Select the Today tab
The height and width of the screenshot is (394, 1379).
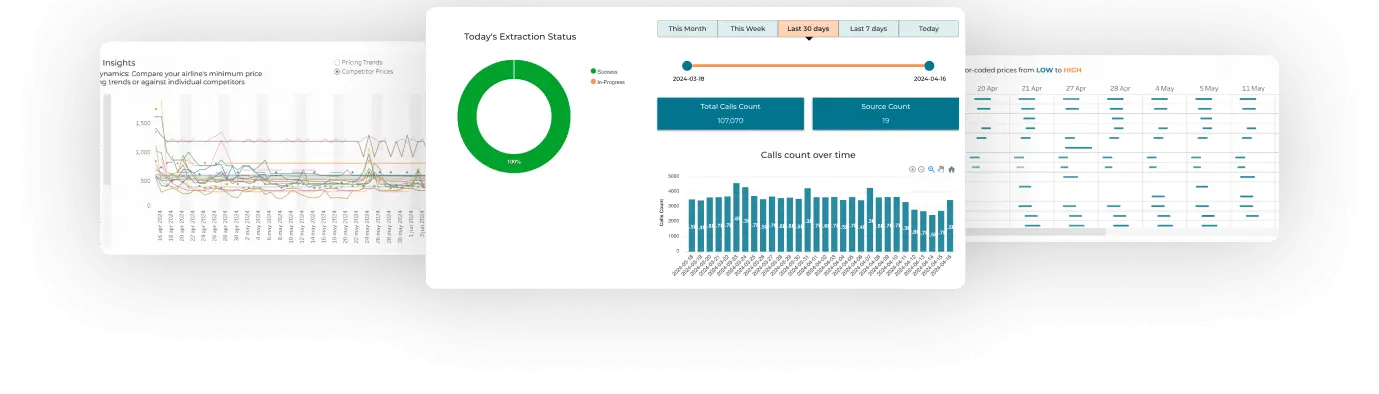(x=929, y=29)
